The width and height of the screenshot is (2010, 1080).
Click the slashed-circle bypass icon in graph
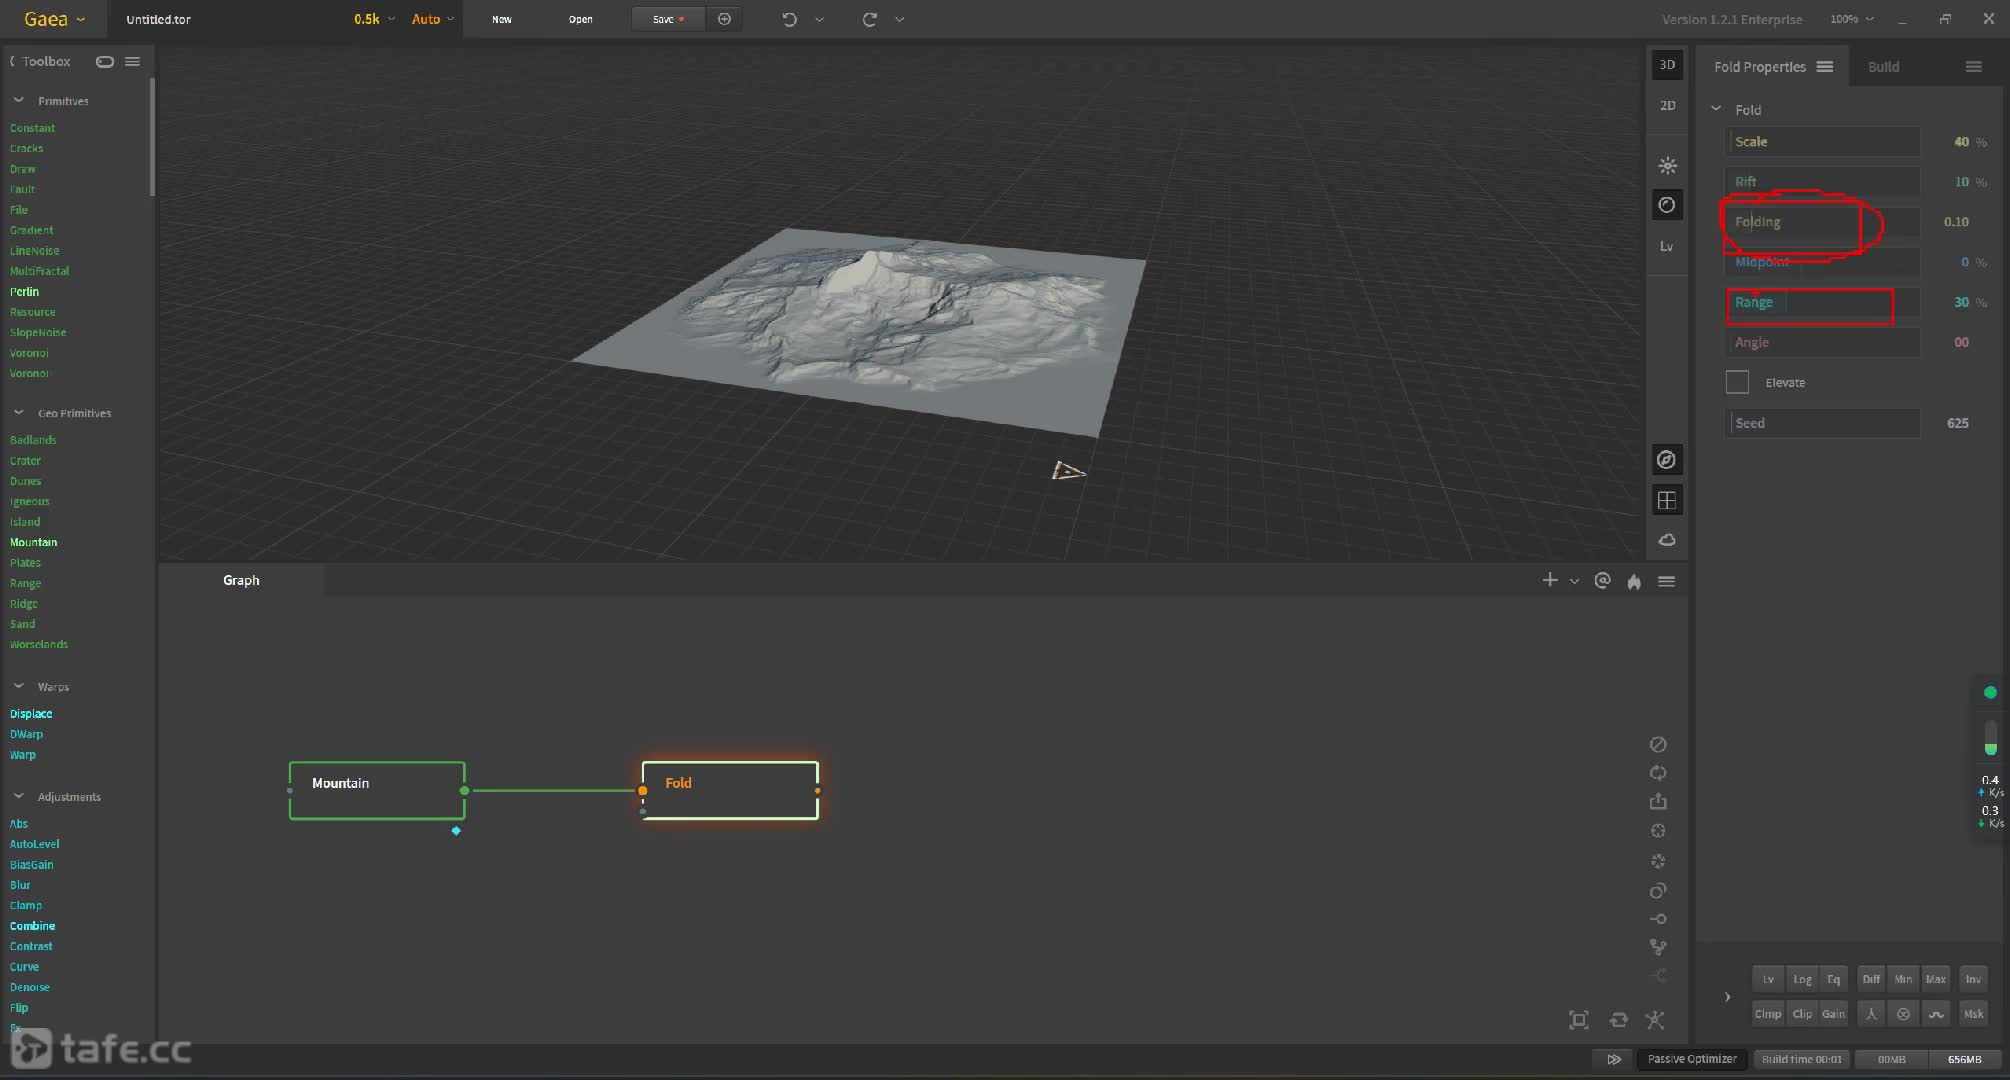1658,744
